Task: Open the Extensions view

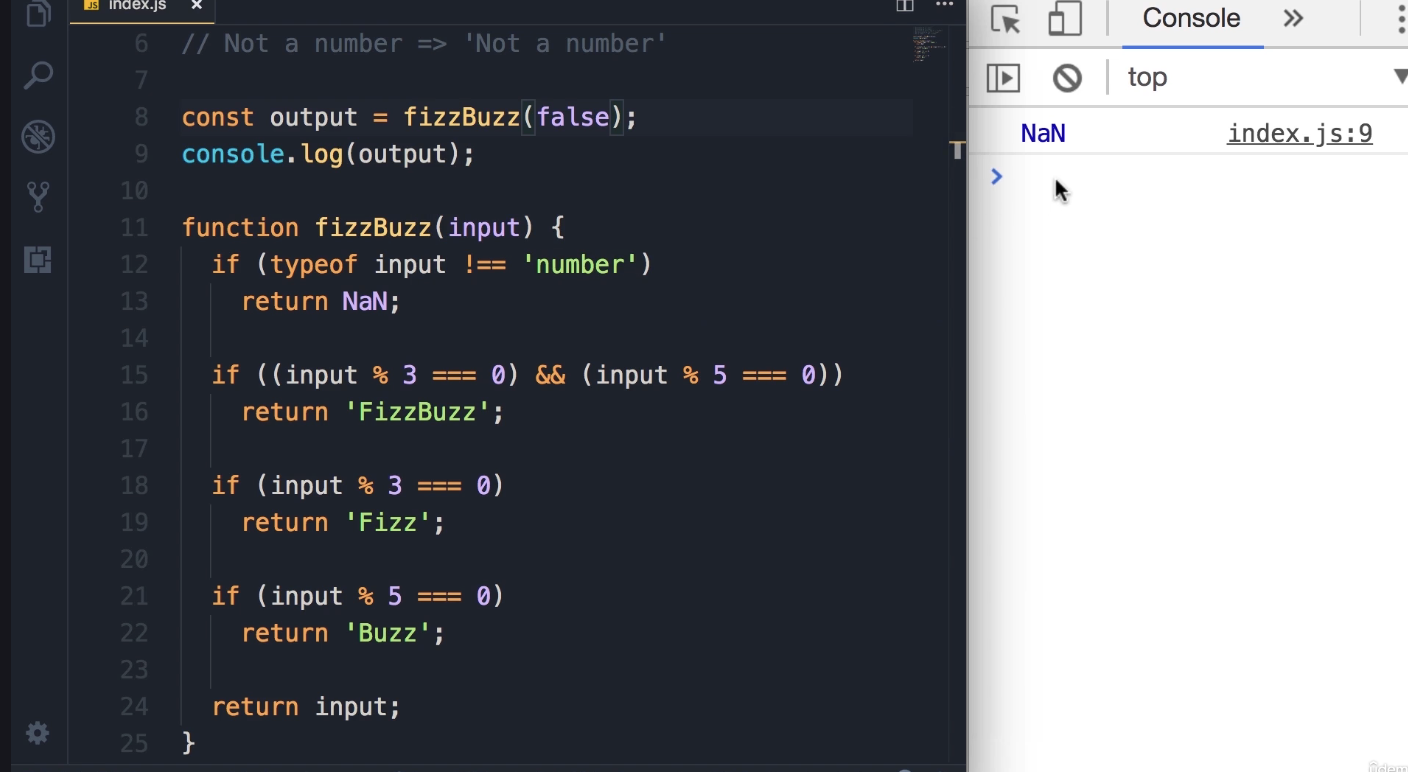Action: click(x=37, y=260)
